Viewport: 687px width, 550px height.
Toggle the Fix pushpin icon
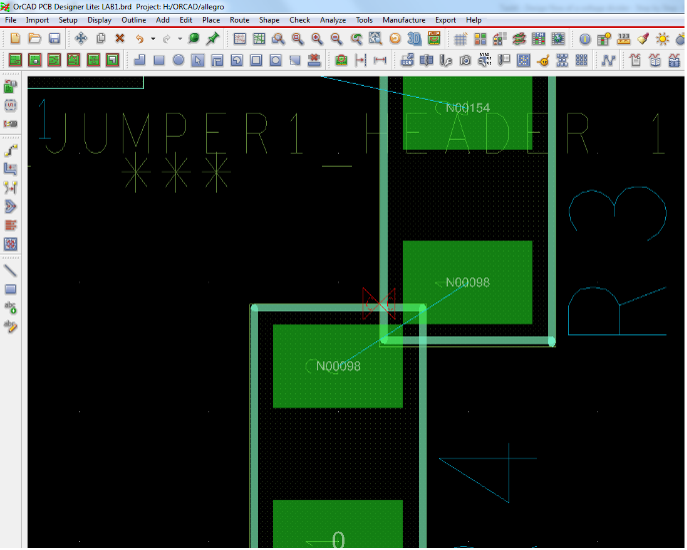[x=212, y=38]
